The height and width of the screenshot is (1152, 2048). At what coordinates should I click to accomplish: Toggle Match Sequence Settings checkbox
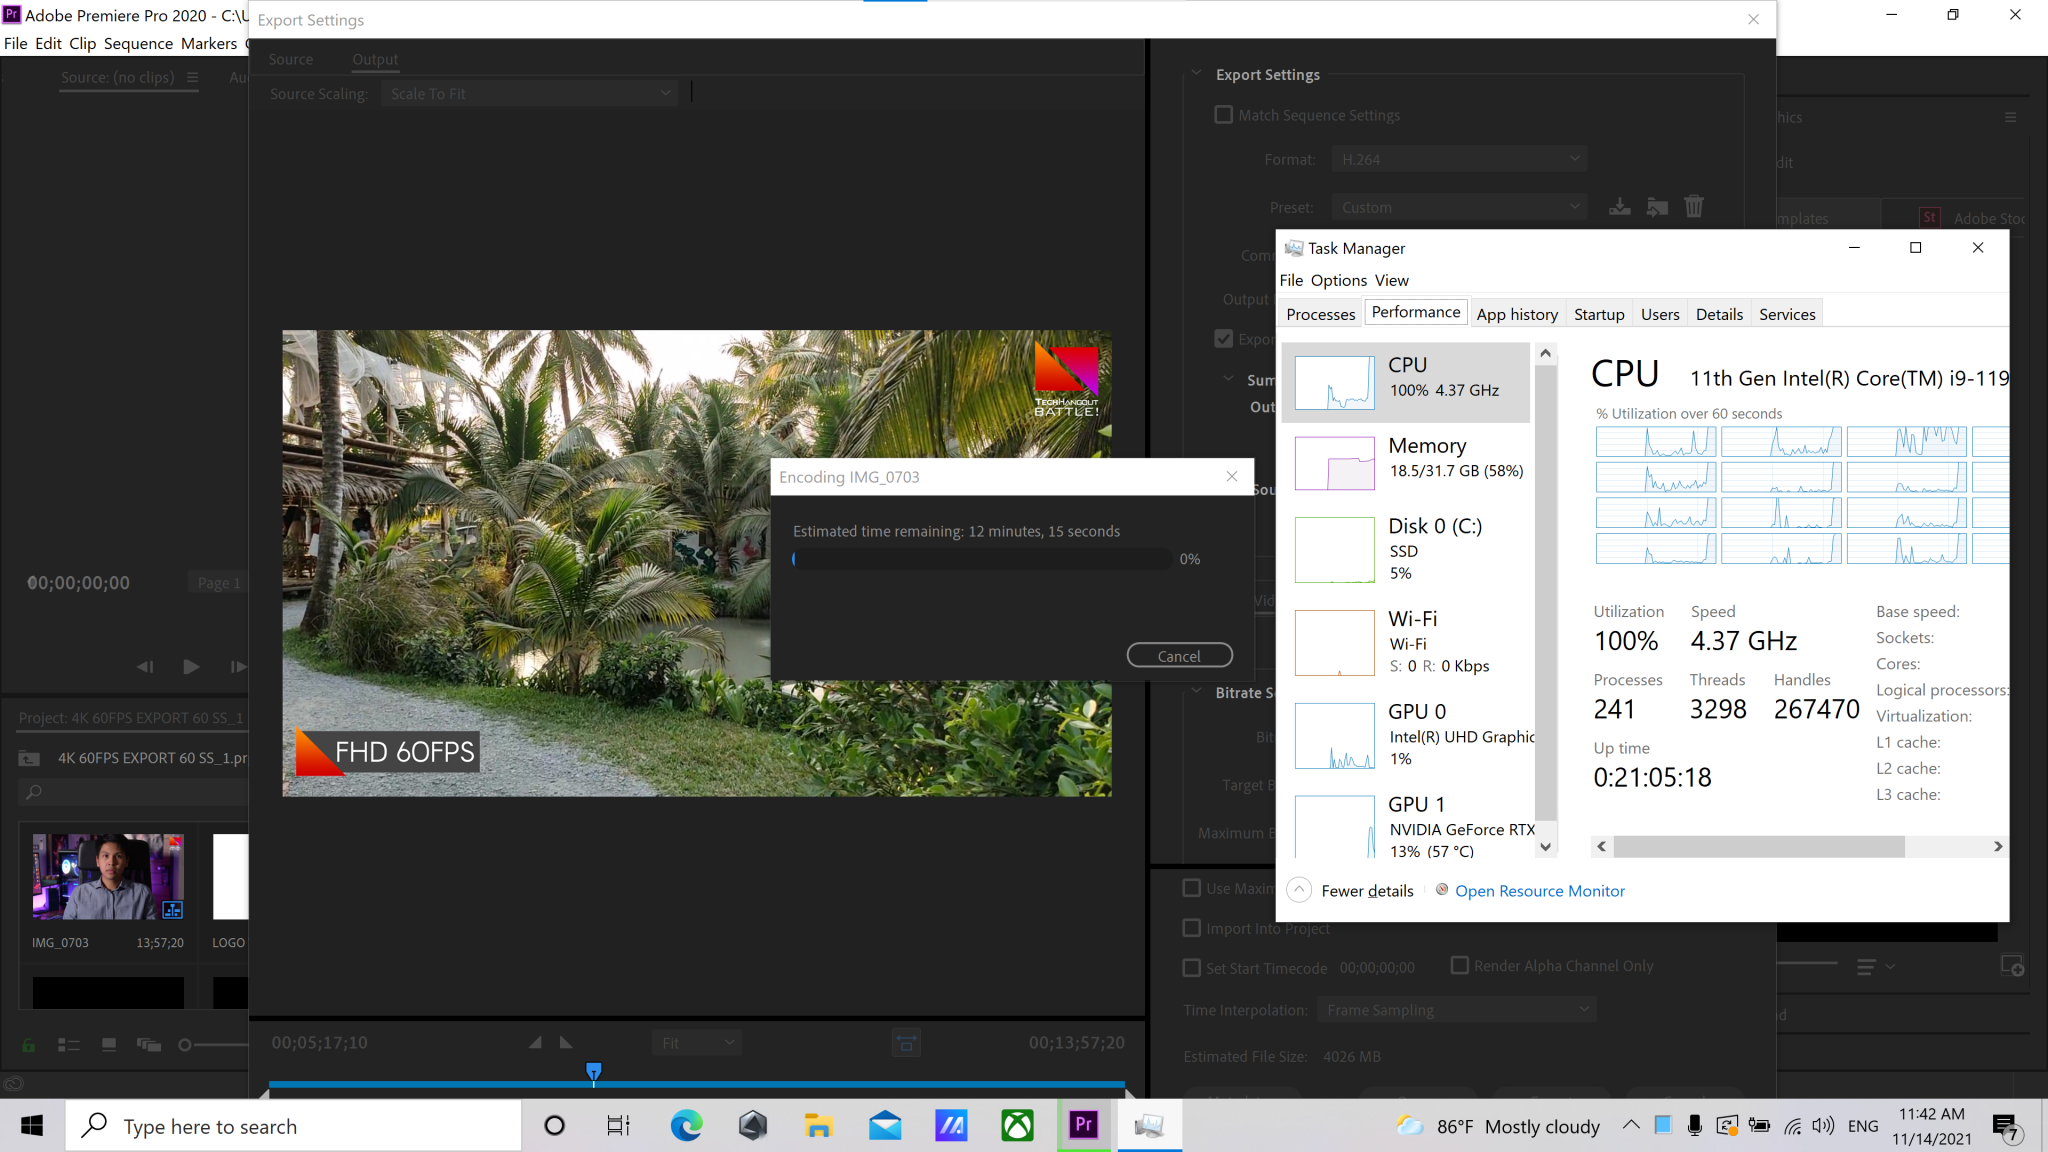click(1223, 115)
